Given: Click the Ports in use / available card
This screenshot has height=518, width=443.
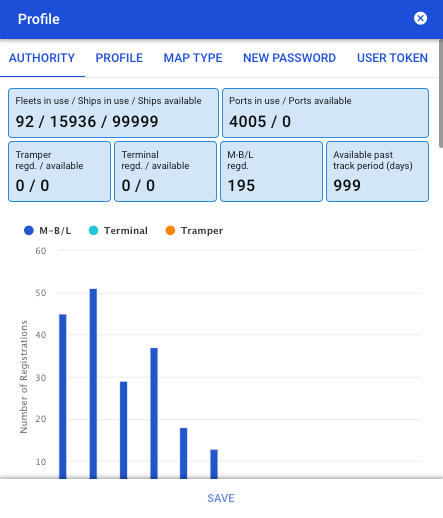Looking at the screenshot, I should (325, 113).
